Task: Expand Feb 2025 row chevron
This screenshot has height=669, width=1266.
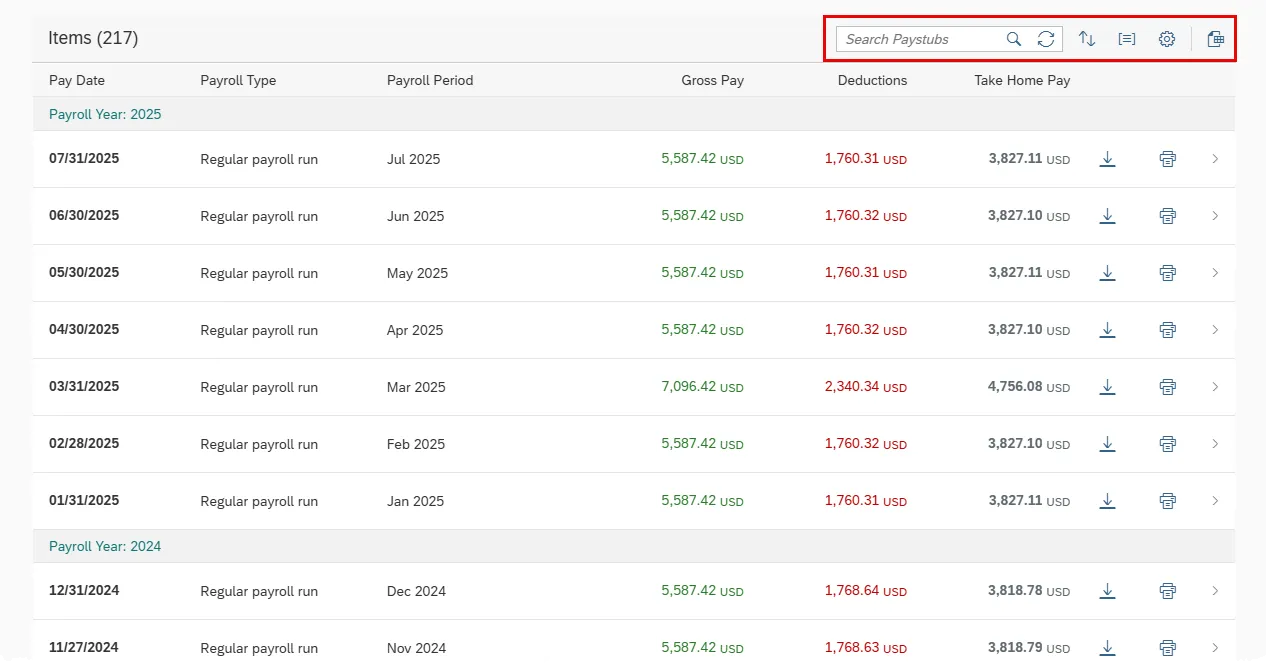Action: point(1215,444)
